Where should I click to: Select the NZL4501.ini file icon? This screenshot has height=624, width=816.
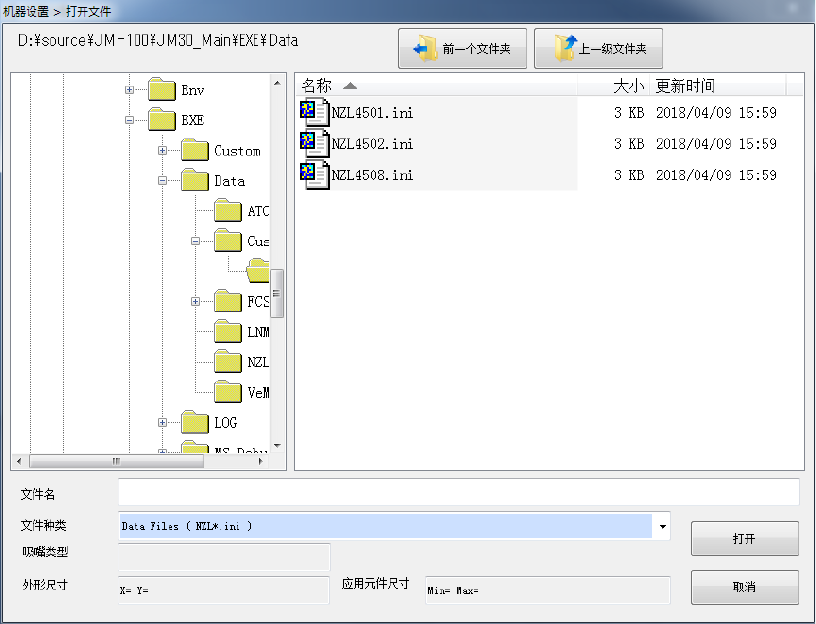315,112
